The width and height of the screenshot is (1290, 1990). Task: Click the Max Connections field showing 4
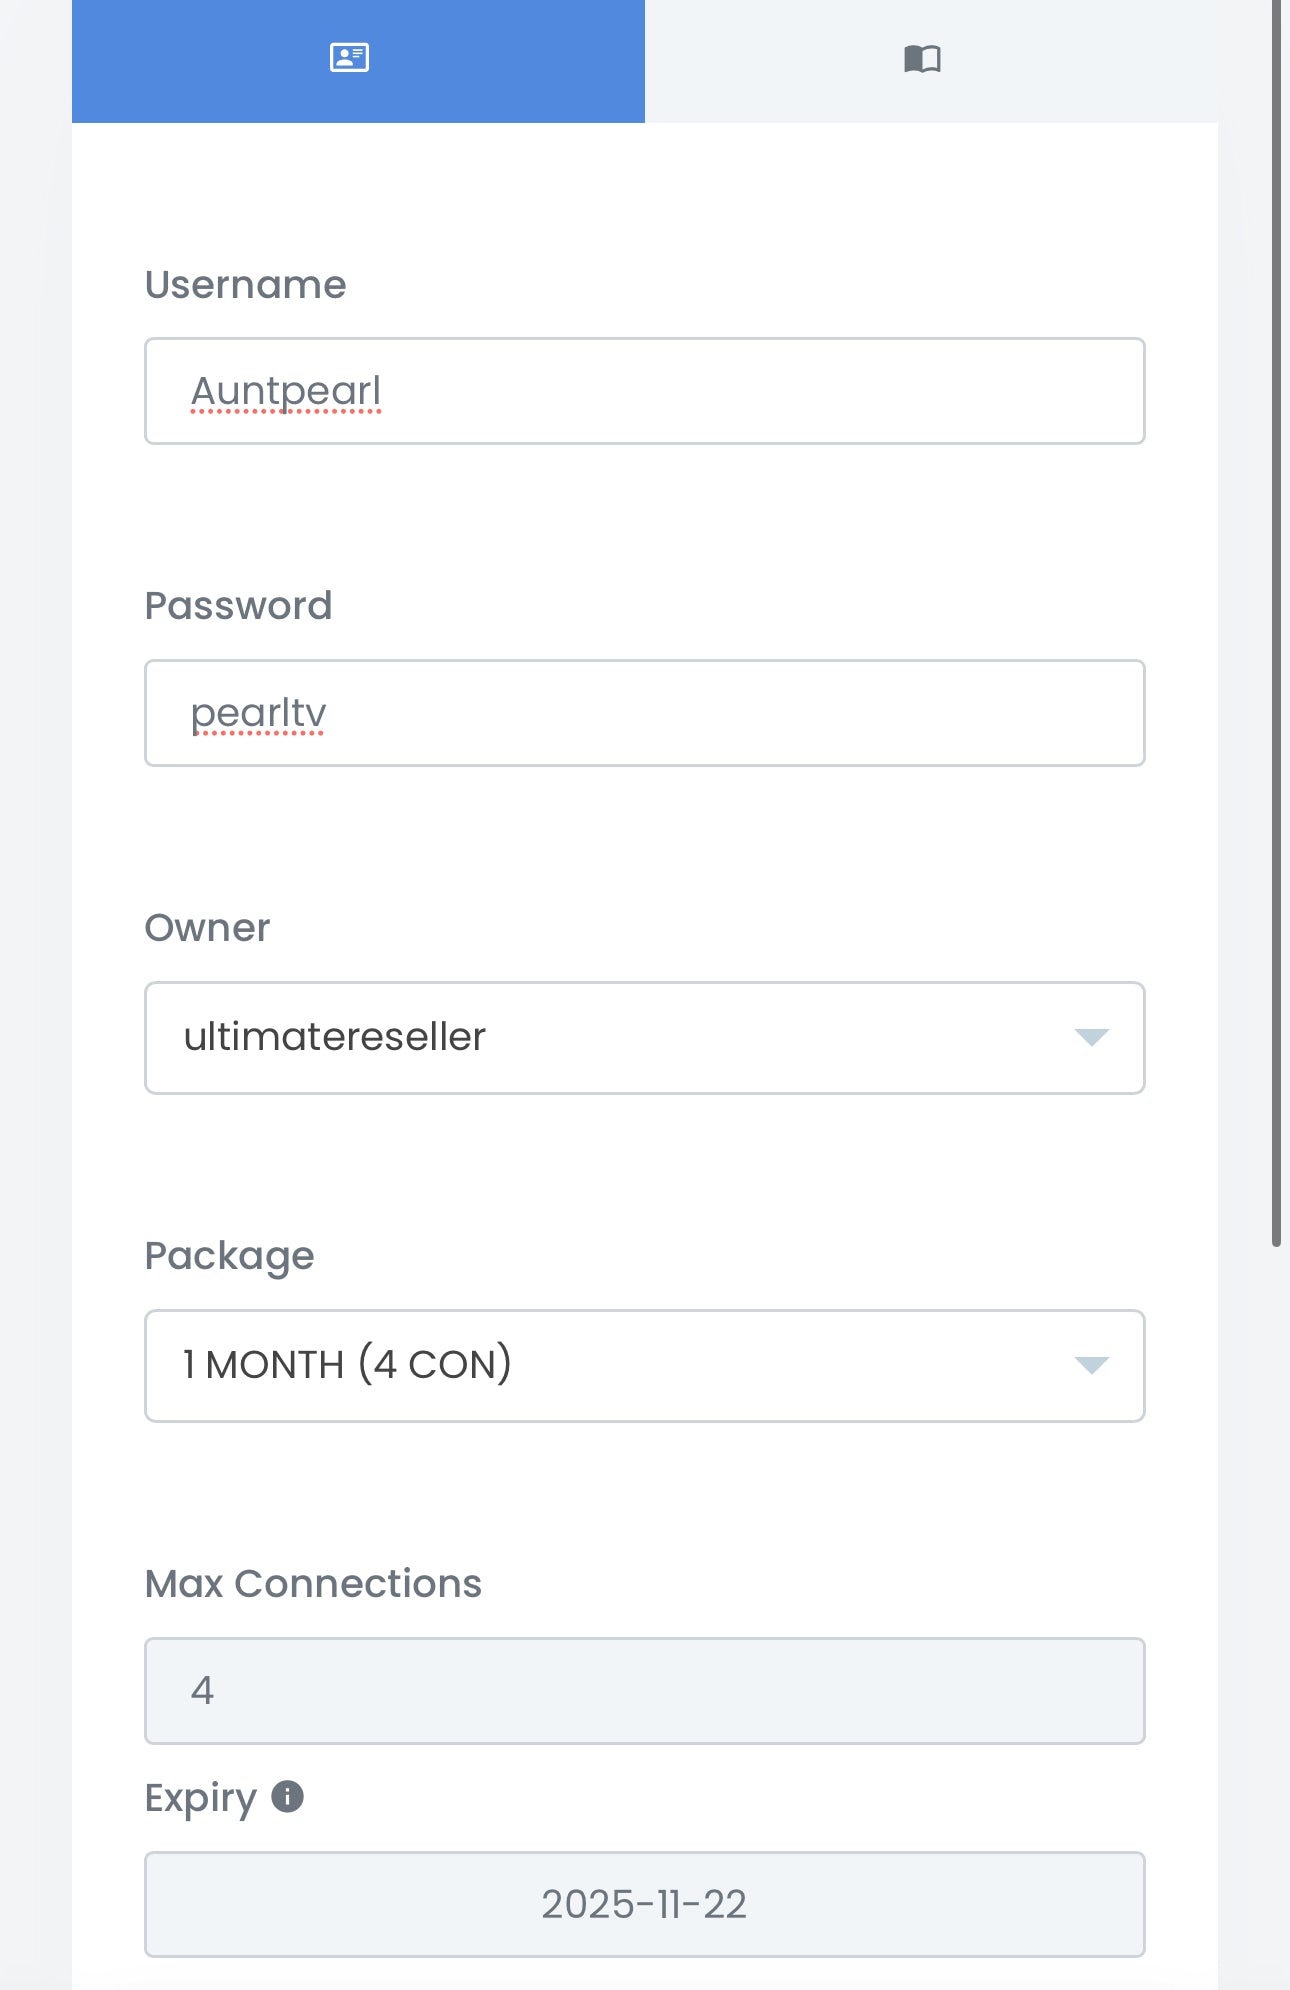[x=644, y=1691]
